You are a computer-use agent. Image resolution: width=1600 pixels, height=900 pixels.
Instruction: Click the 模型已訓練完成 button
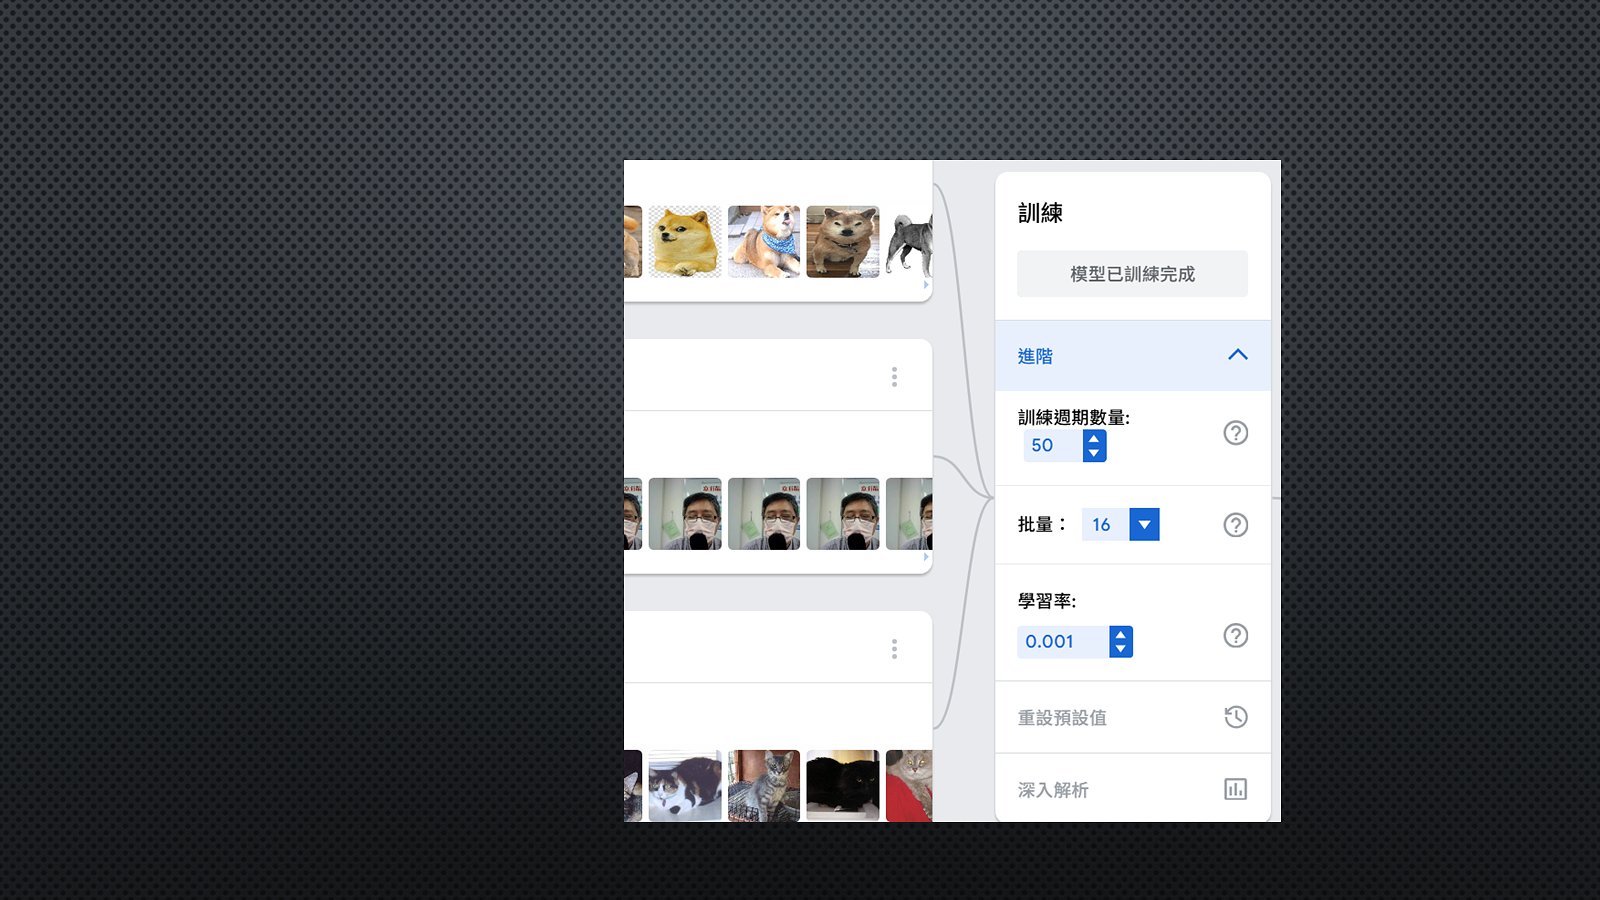[1132, 274]
